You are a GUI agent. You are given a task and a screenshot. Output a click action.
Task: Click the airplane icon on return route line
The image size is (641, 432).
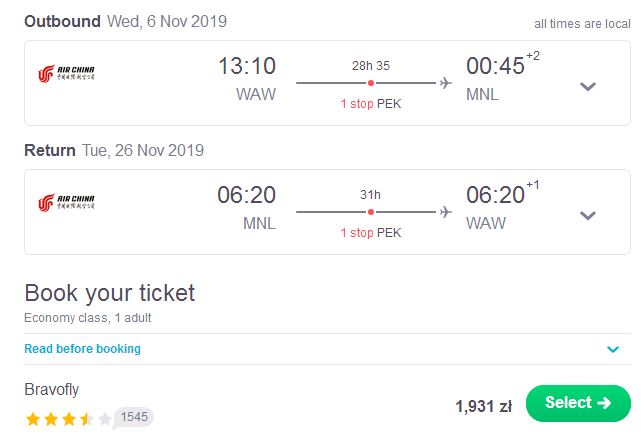click(446, 212)
